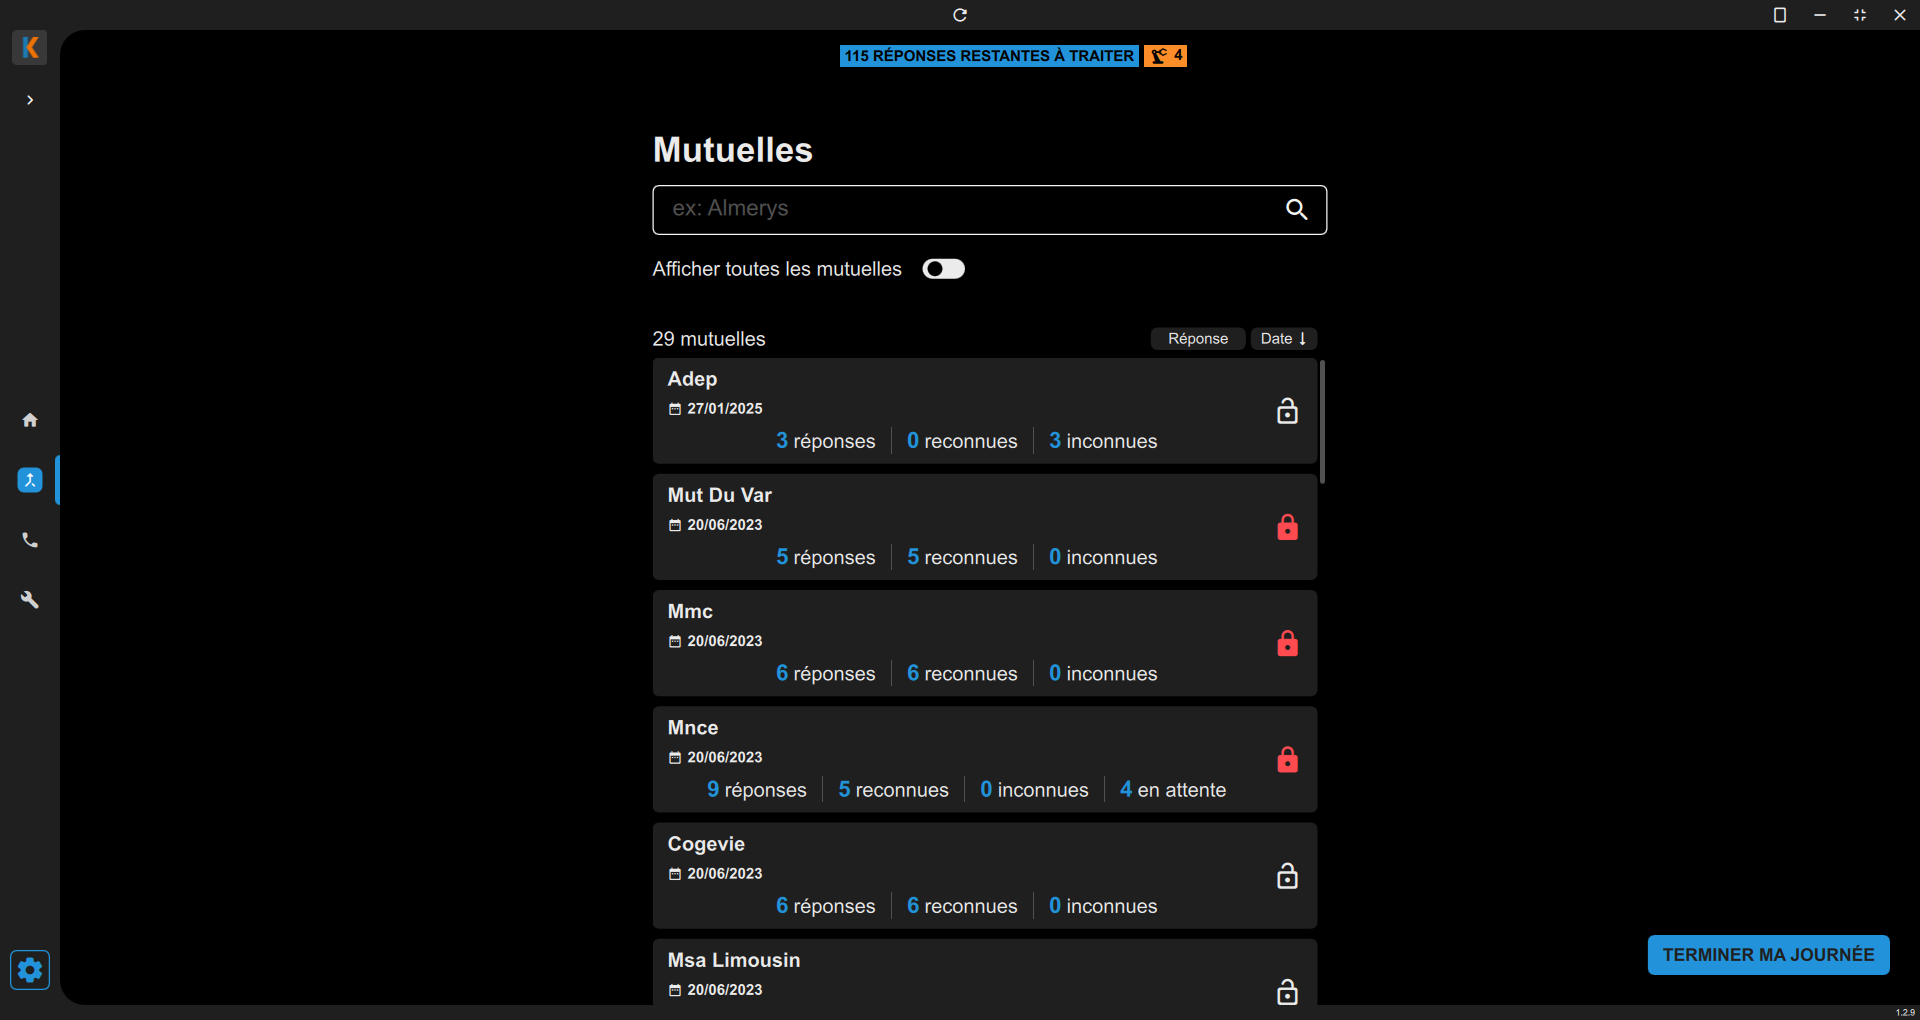Expand the left sidebar with chevron
This screenshot has width=1920, height=1020.
[30, 100]
